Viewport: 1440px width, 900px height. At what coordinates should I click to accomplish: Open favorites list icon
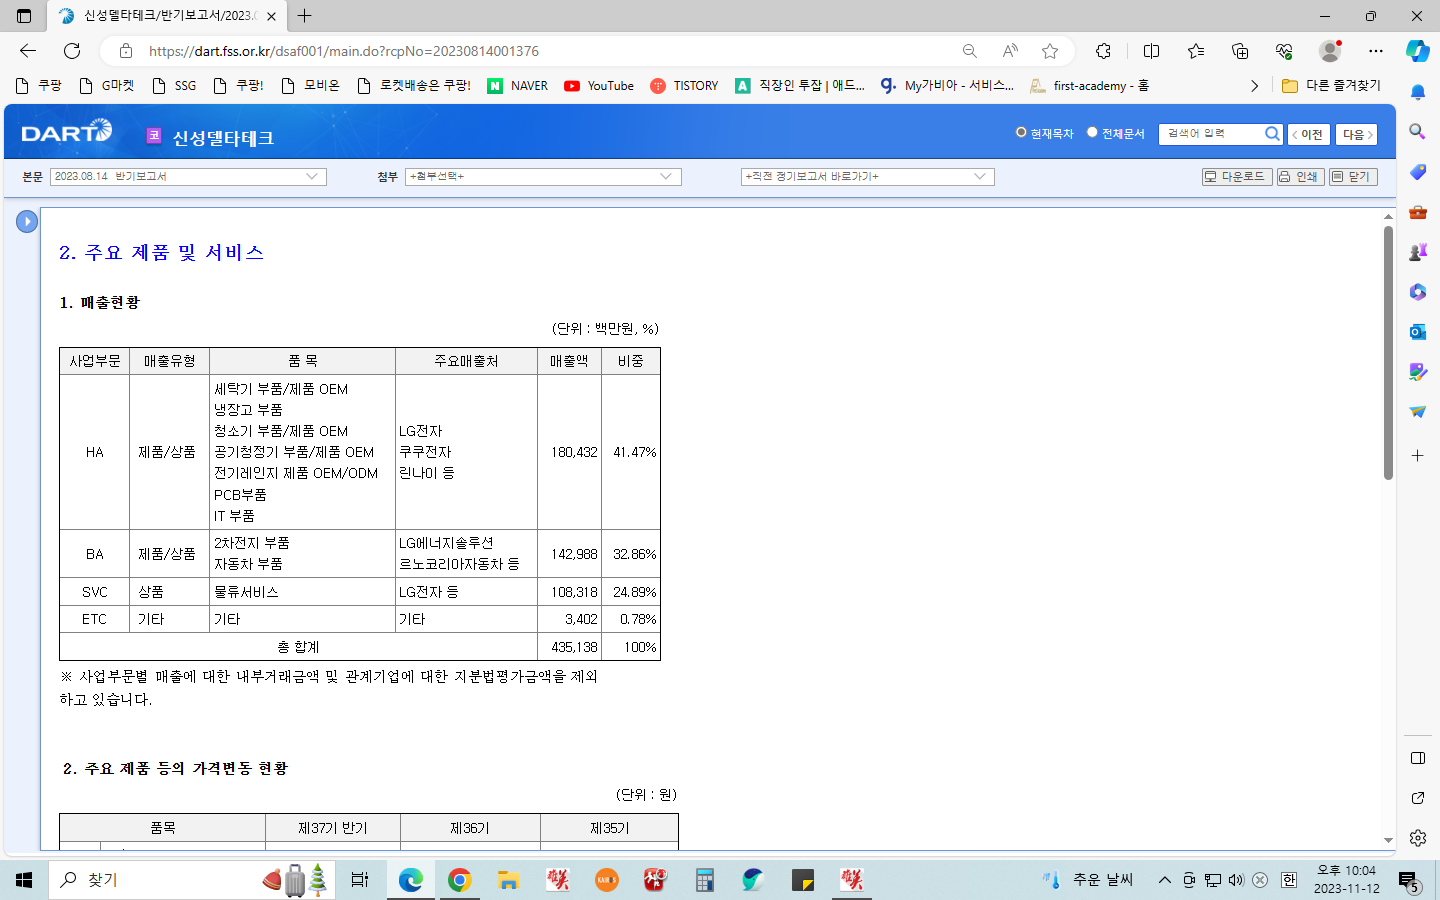pos(1196,51)
